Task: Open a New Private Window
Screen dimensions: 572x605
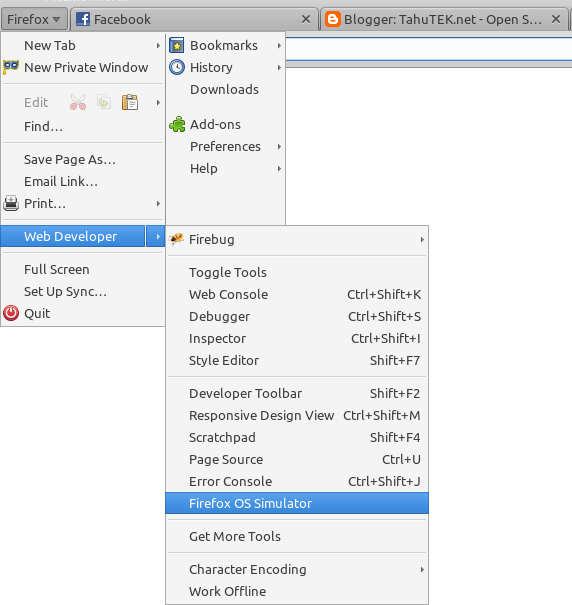Action: 83,68
